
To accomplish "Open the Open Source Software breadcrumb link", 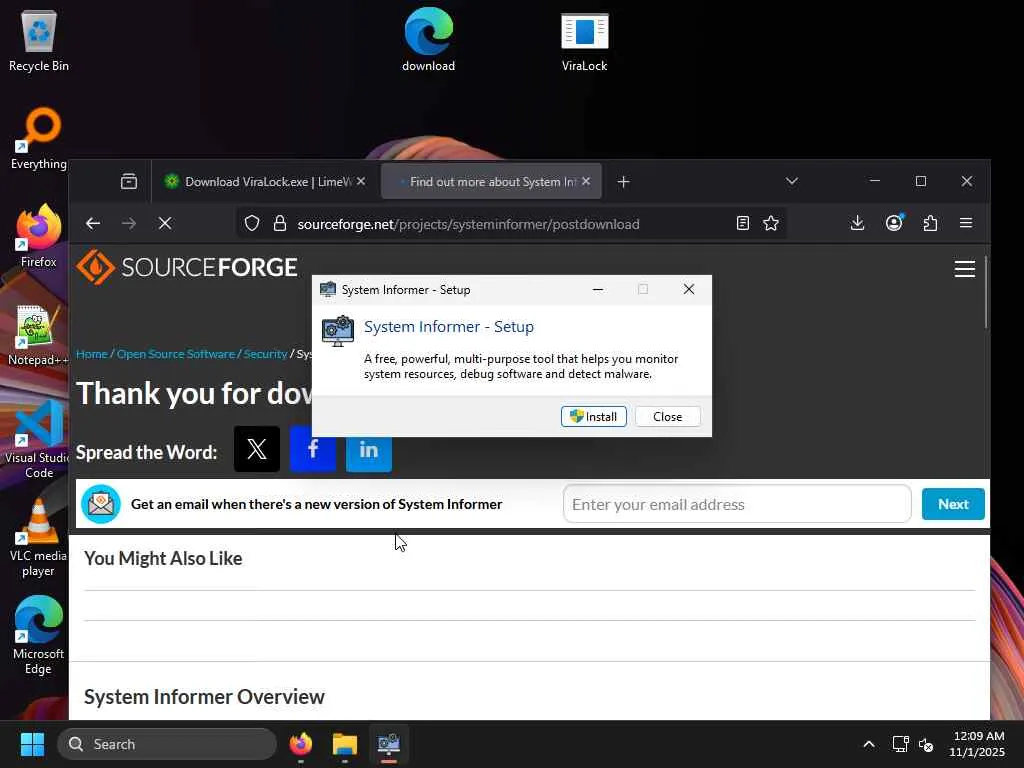I will coord(176,353).
